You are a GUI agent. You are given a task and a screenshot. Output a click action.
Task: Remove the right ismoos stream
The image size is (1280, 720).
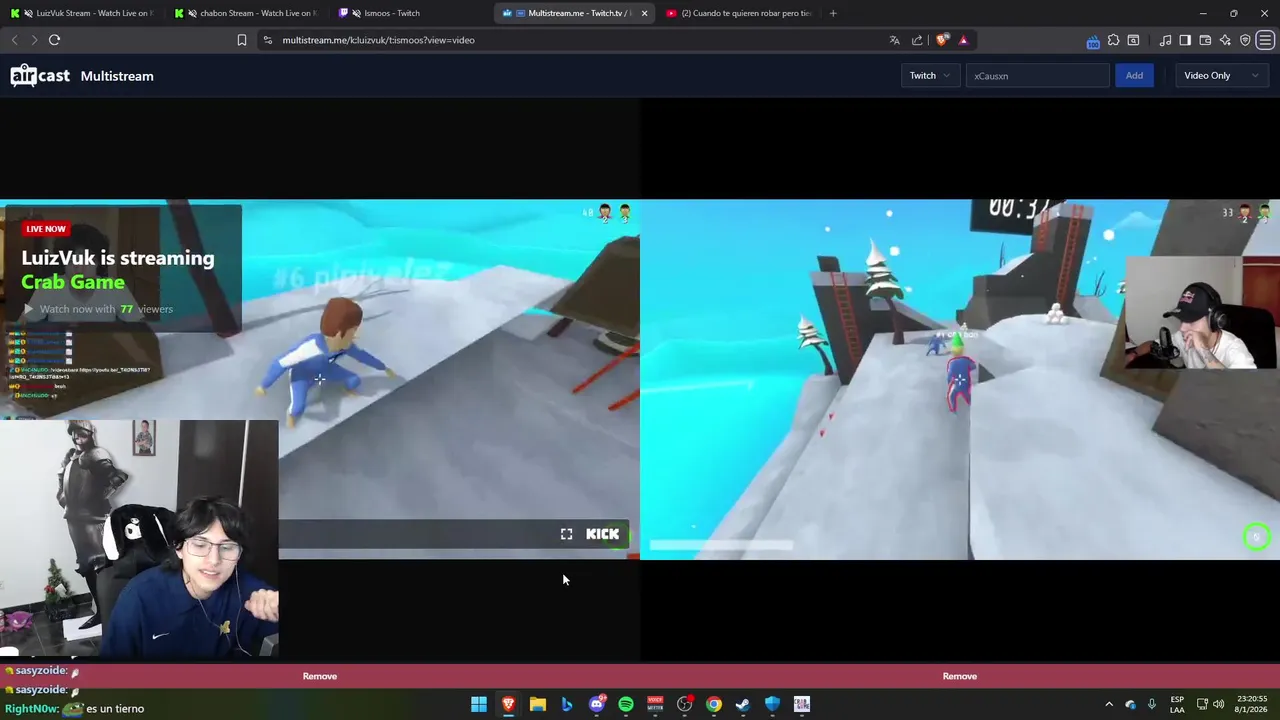click(x=960, y=676)
